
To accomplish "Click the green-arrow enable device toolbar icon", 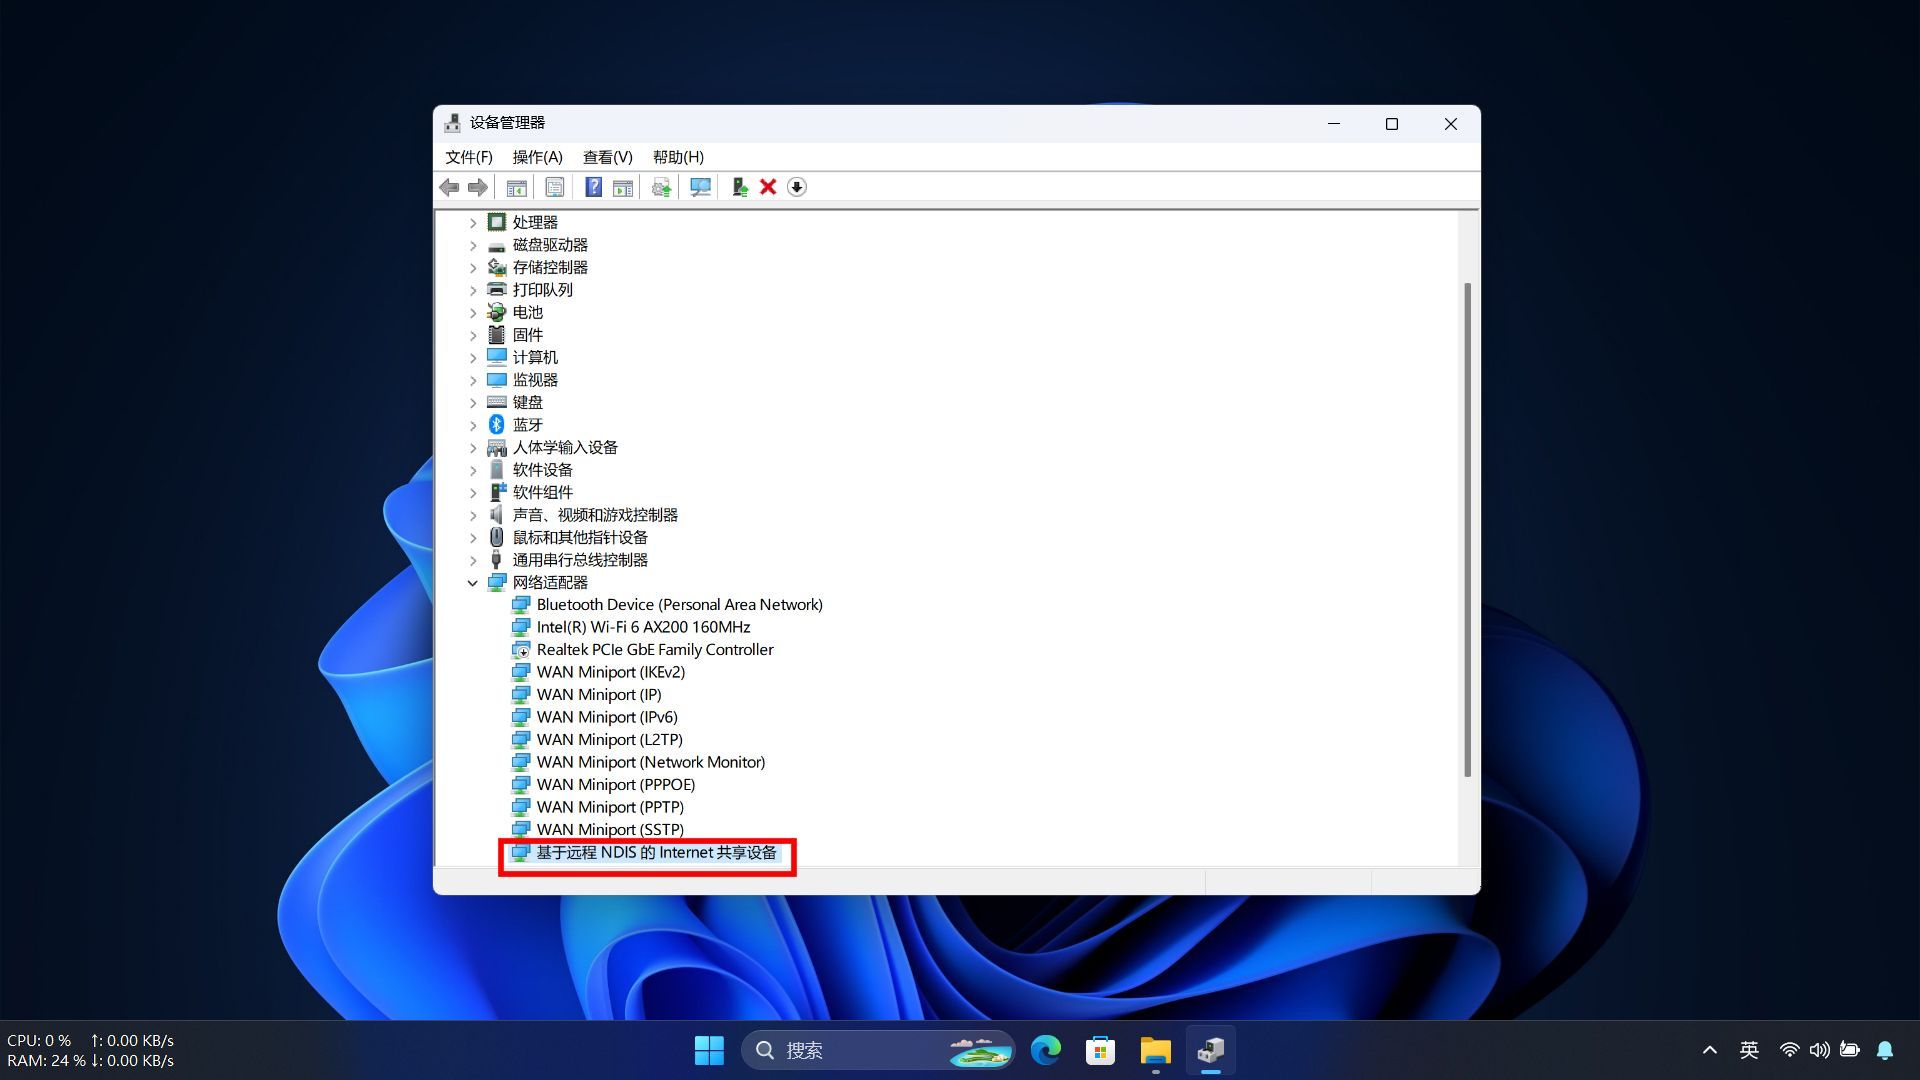I will (x=740, y=187).
